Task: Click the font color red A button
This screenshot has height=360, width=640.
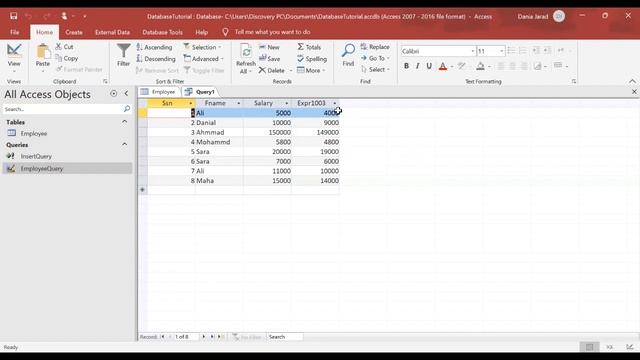Action: point(443,66)
